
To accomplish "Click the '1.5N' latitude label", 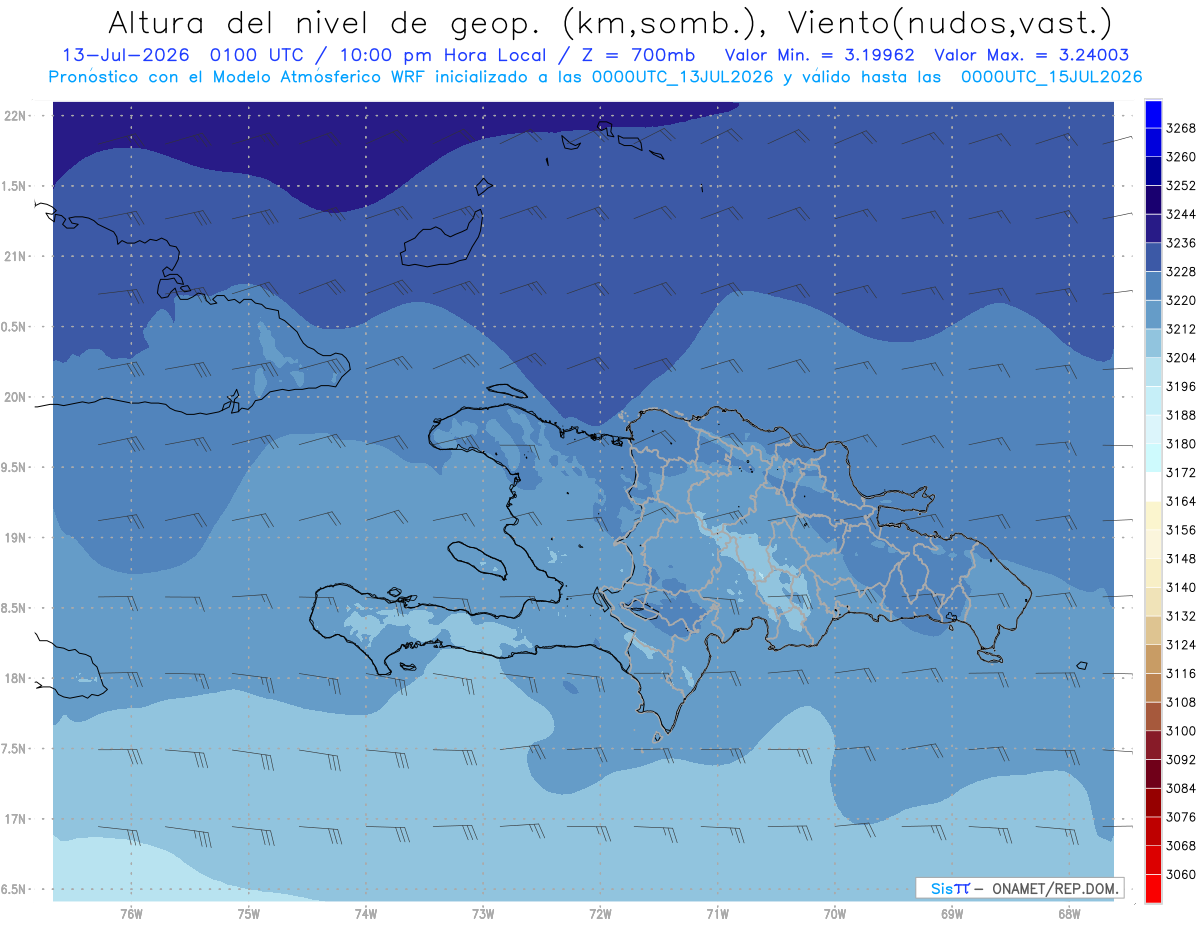I will pos(15,186).
